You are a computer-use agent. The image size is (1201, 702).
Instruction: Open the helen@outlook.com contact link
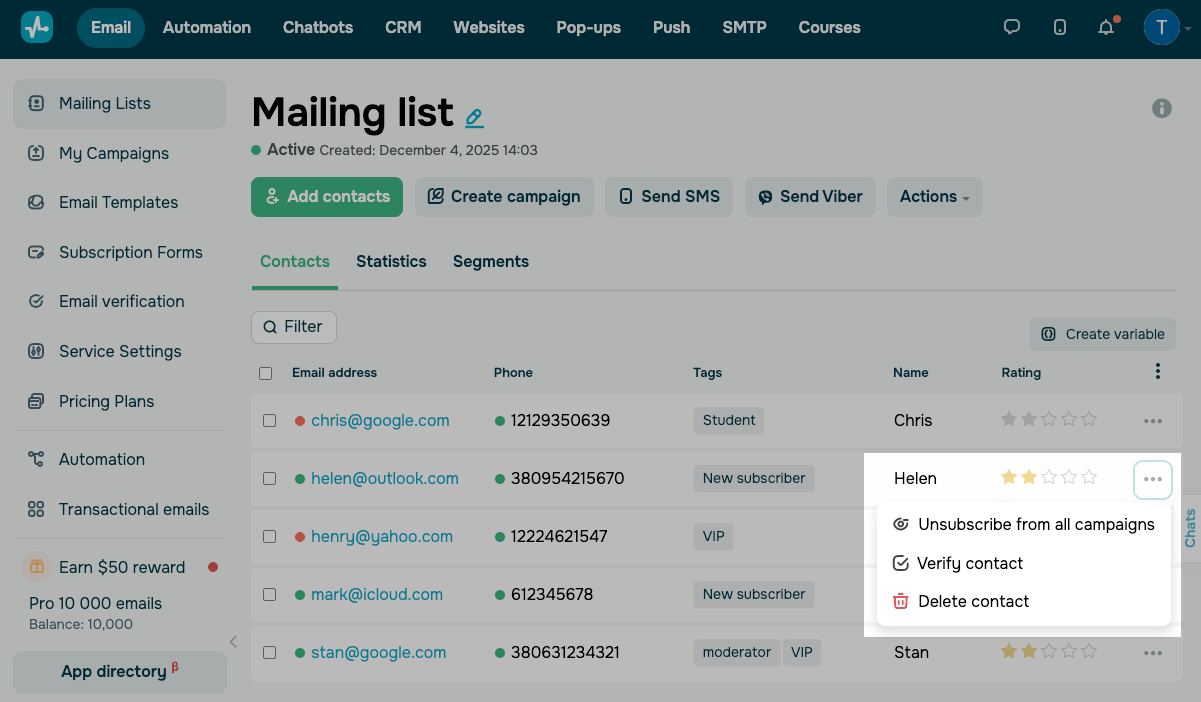pyautogui.click(x=385, y=479)
